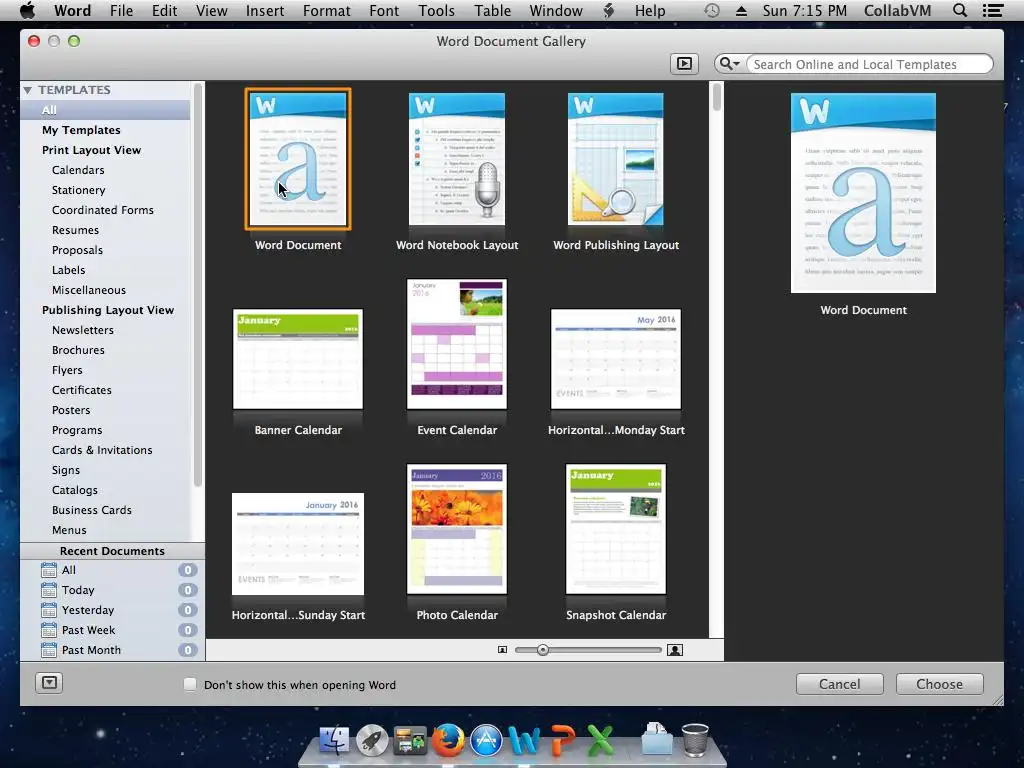Select the Snapshot Calendar template
Image resolution: width=1024 pixels, height=768 pixels.
(616, 529)
